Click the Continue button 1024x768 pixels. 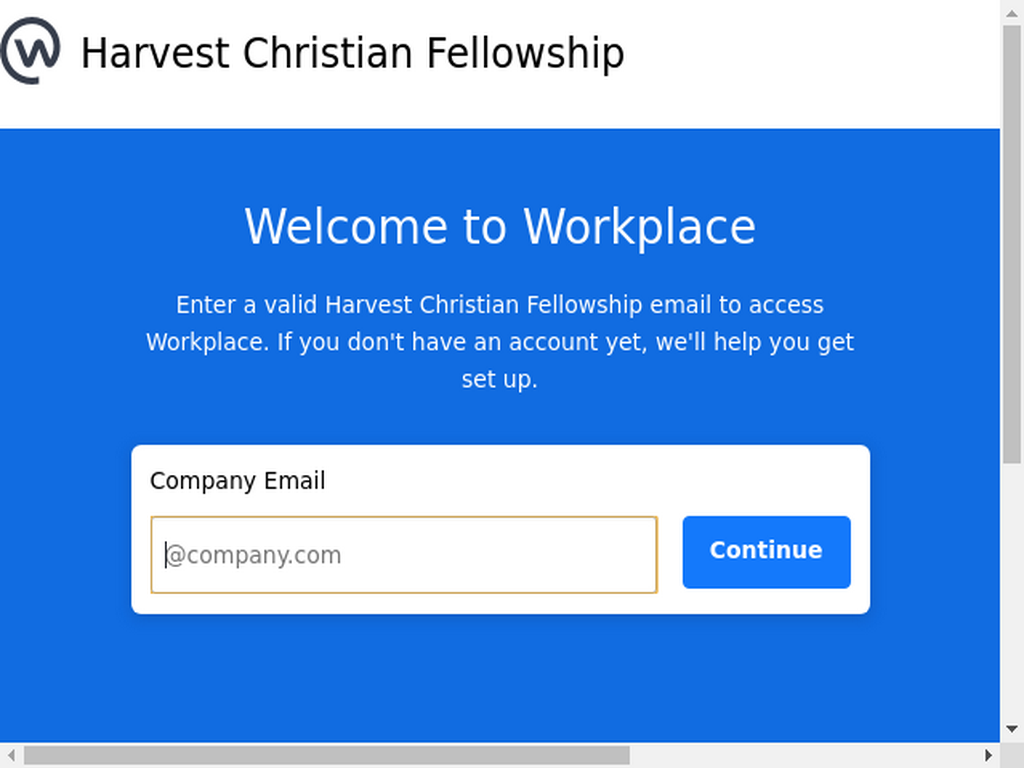point(766,552)
